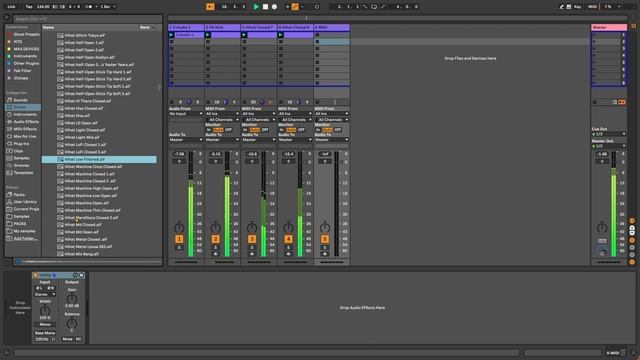Click the Arrangement Record button
Image resolution: width=640 pixels, height=360 pixels.
274,7
